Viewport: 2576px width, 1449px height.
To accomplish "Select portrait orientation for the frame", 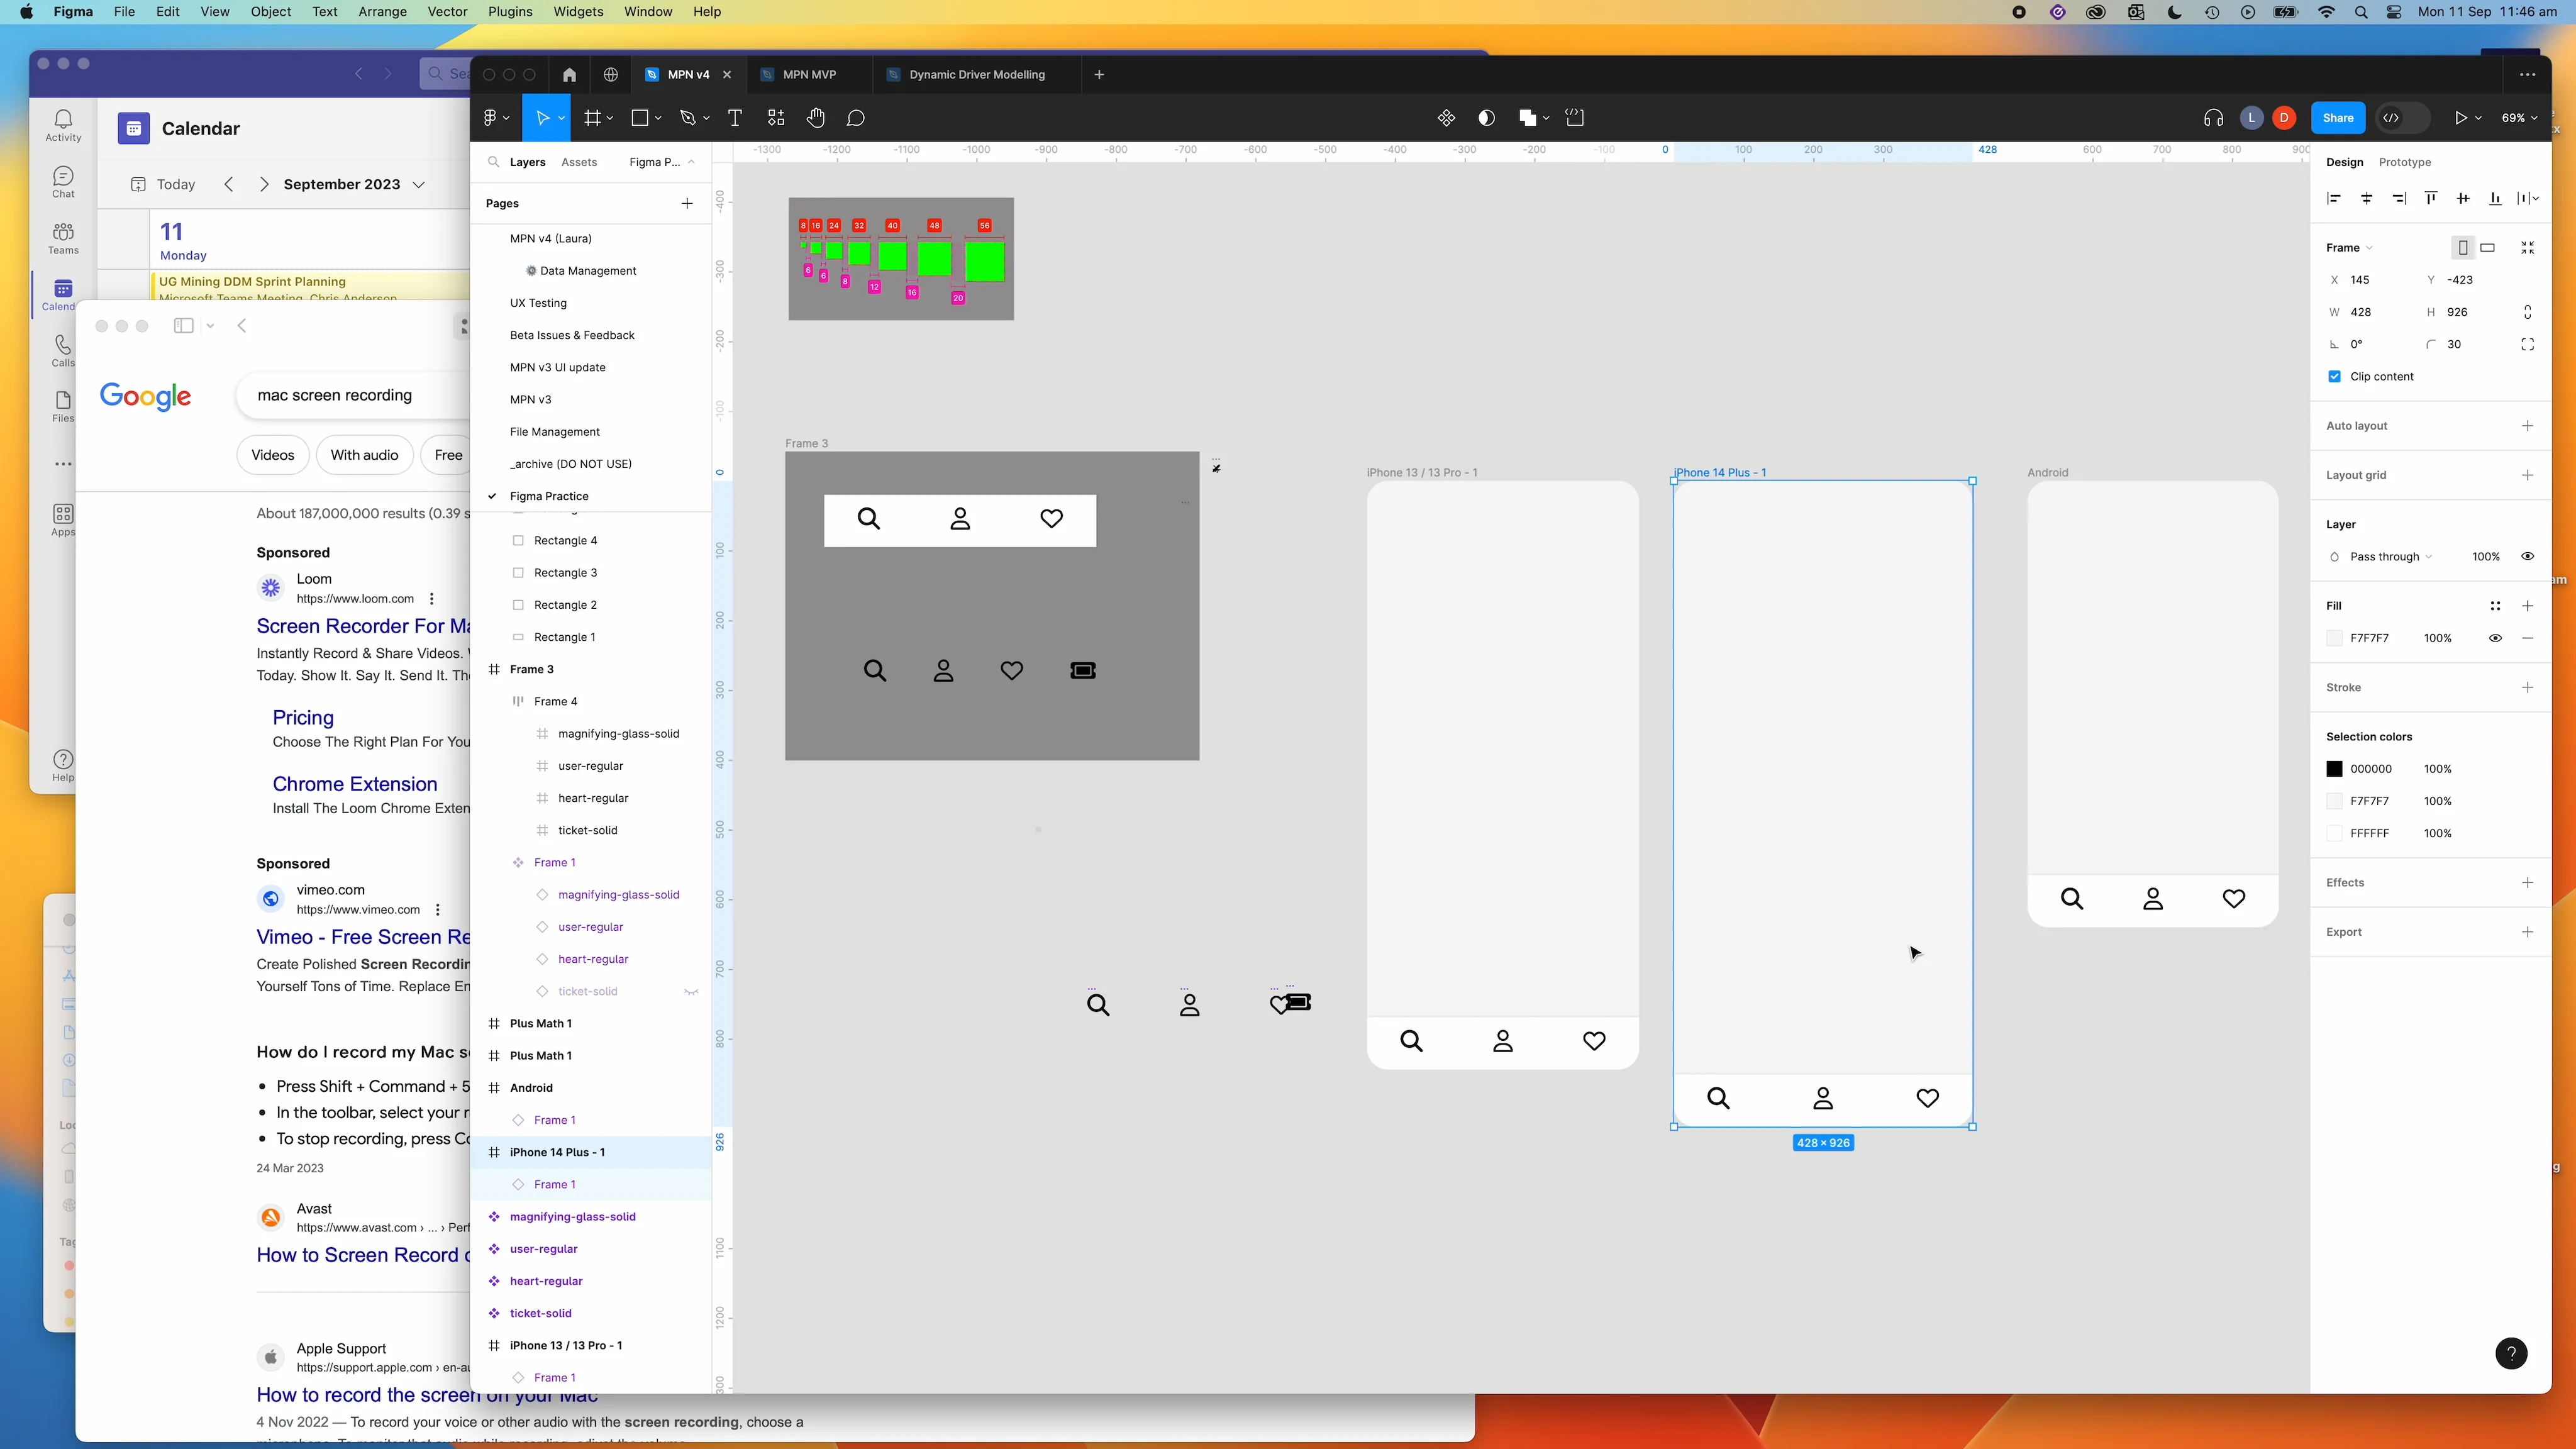I will (2463, 248).
